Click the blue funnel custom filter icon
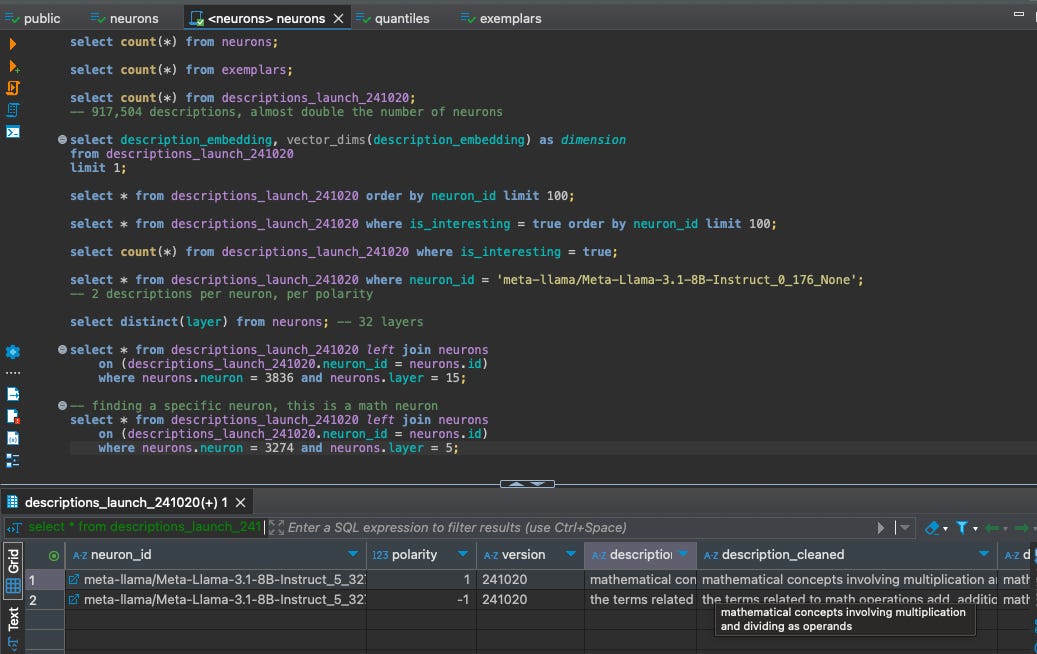The image size is (1037, 654). click(962, 527)
